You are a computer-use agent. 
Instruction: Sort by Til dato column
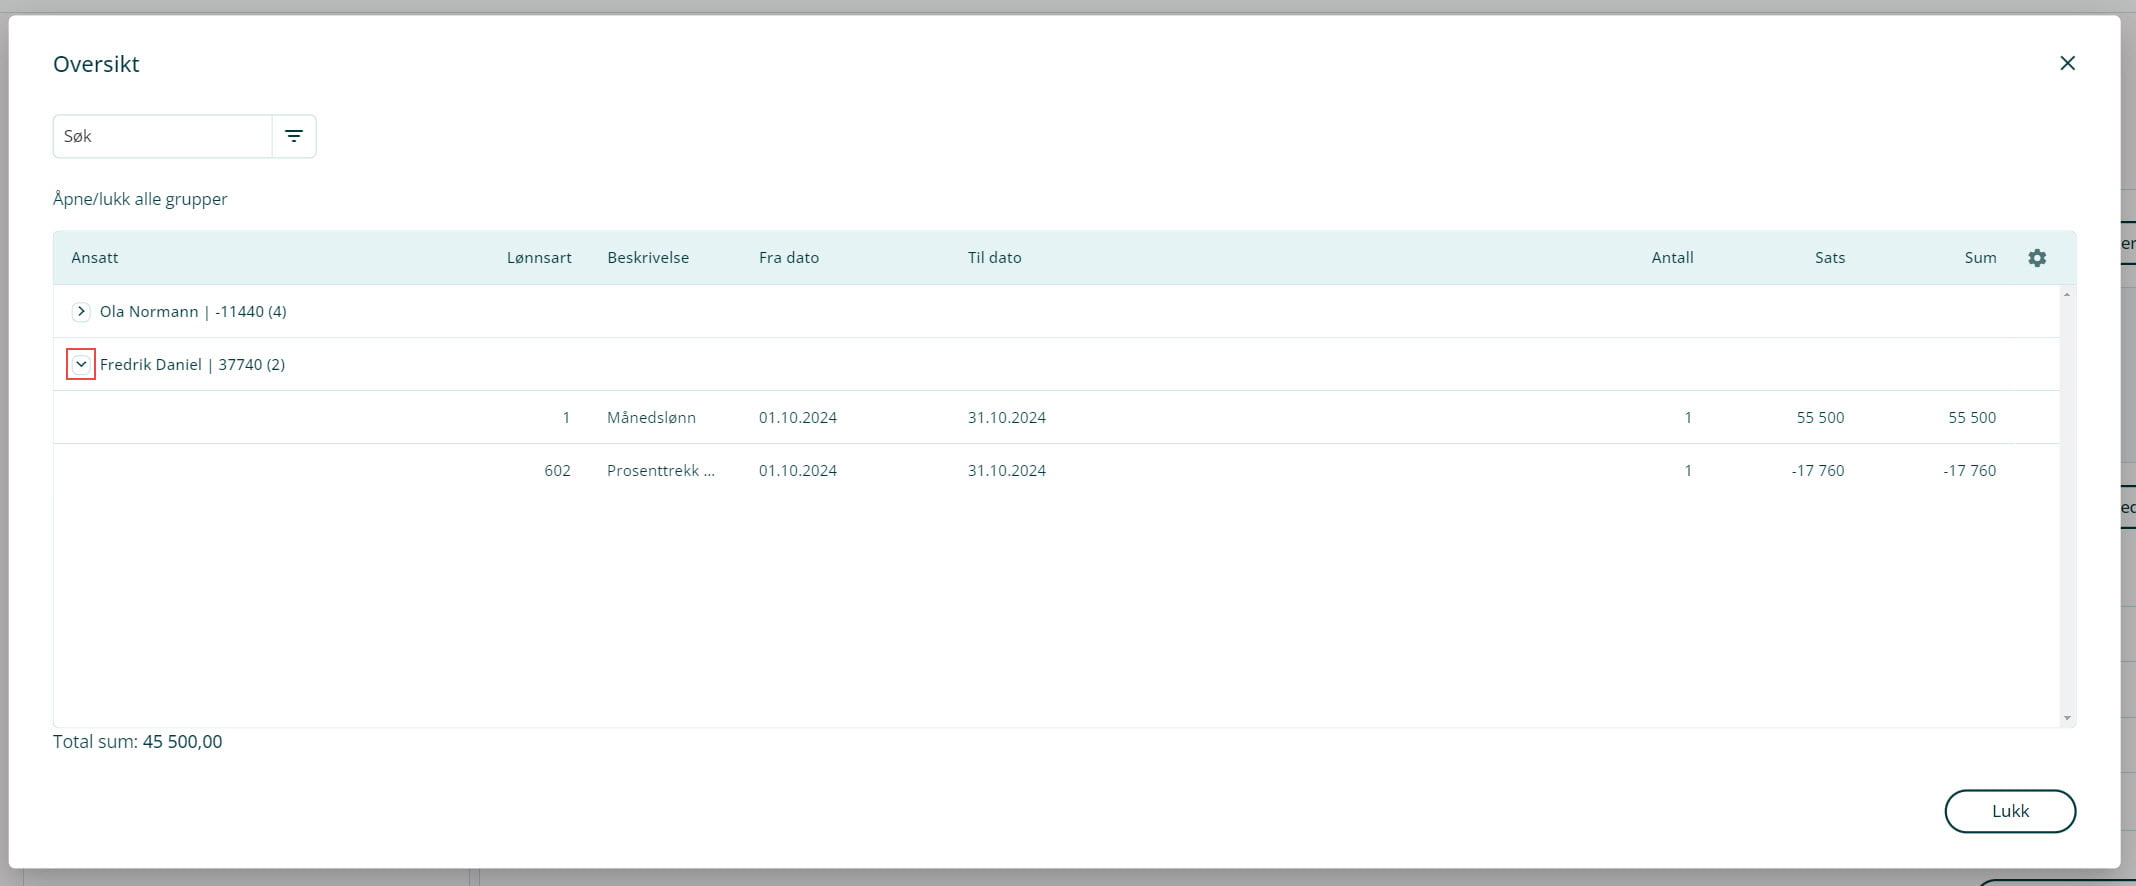tap(994, 258)
